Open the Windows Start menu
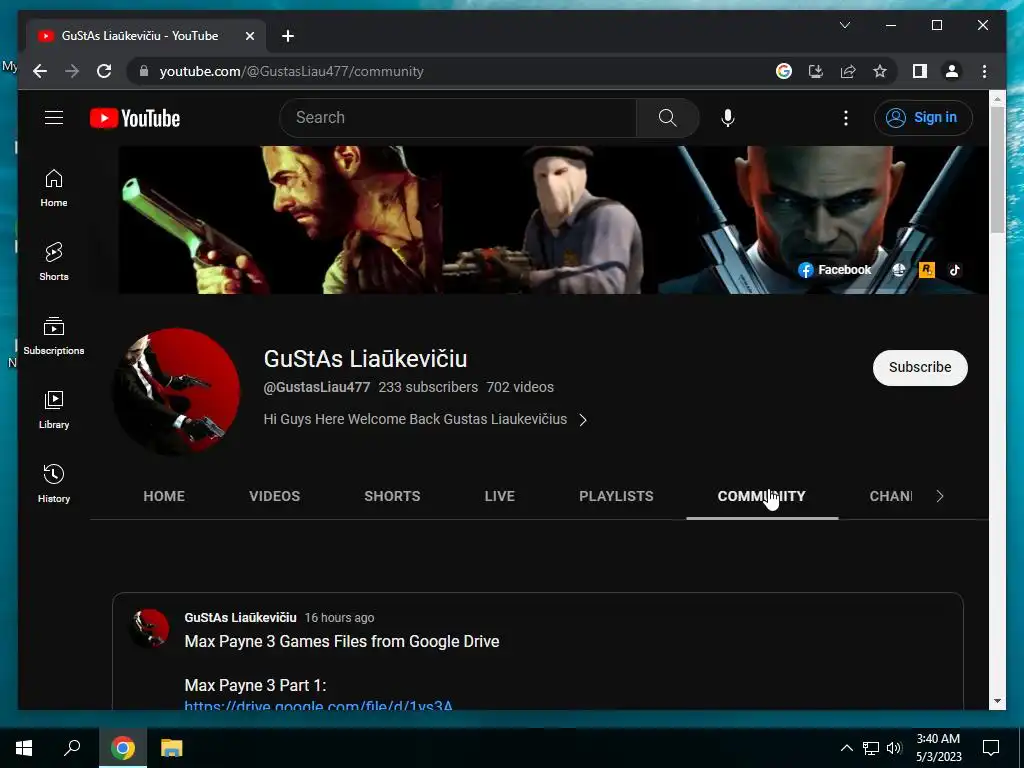The width and height of the screenshot is (1024, 768). [24, 748]
